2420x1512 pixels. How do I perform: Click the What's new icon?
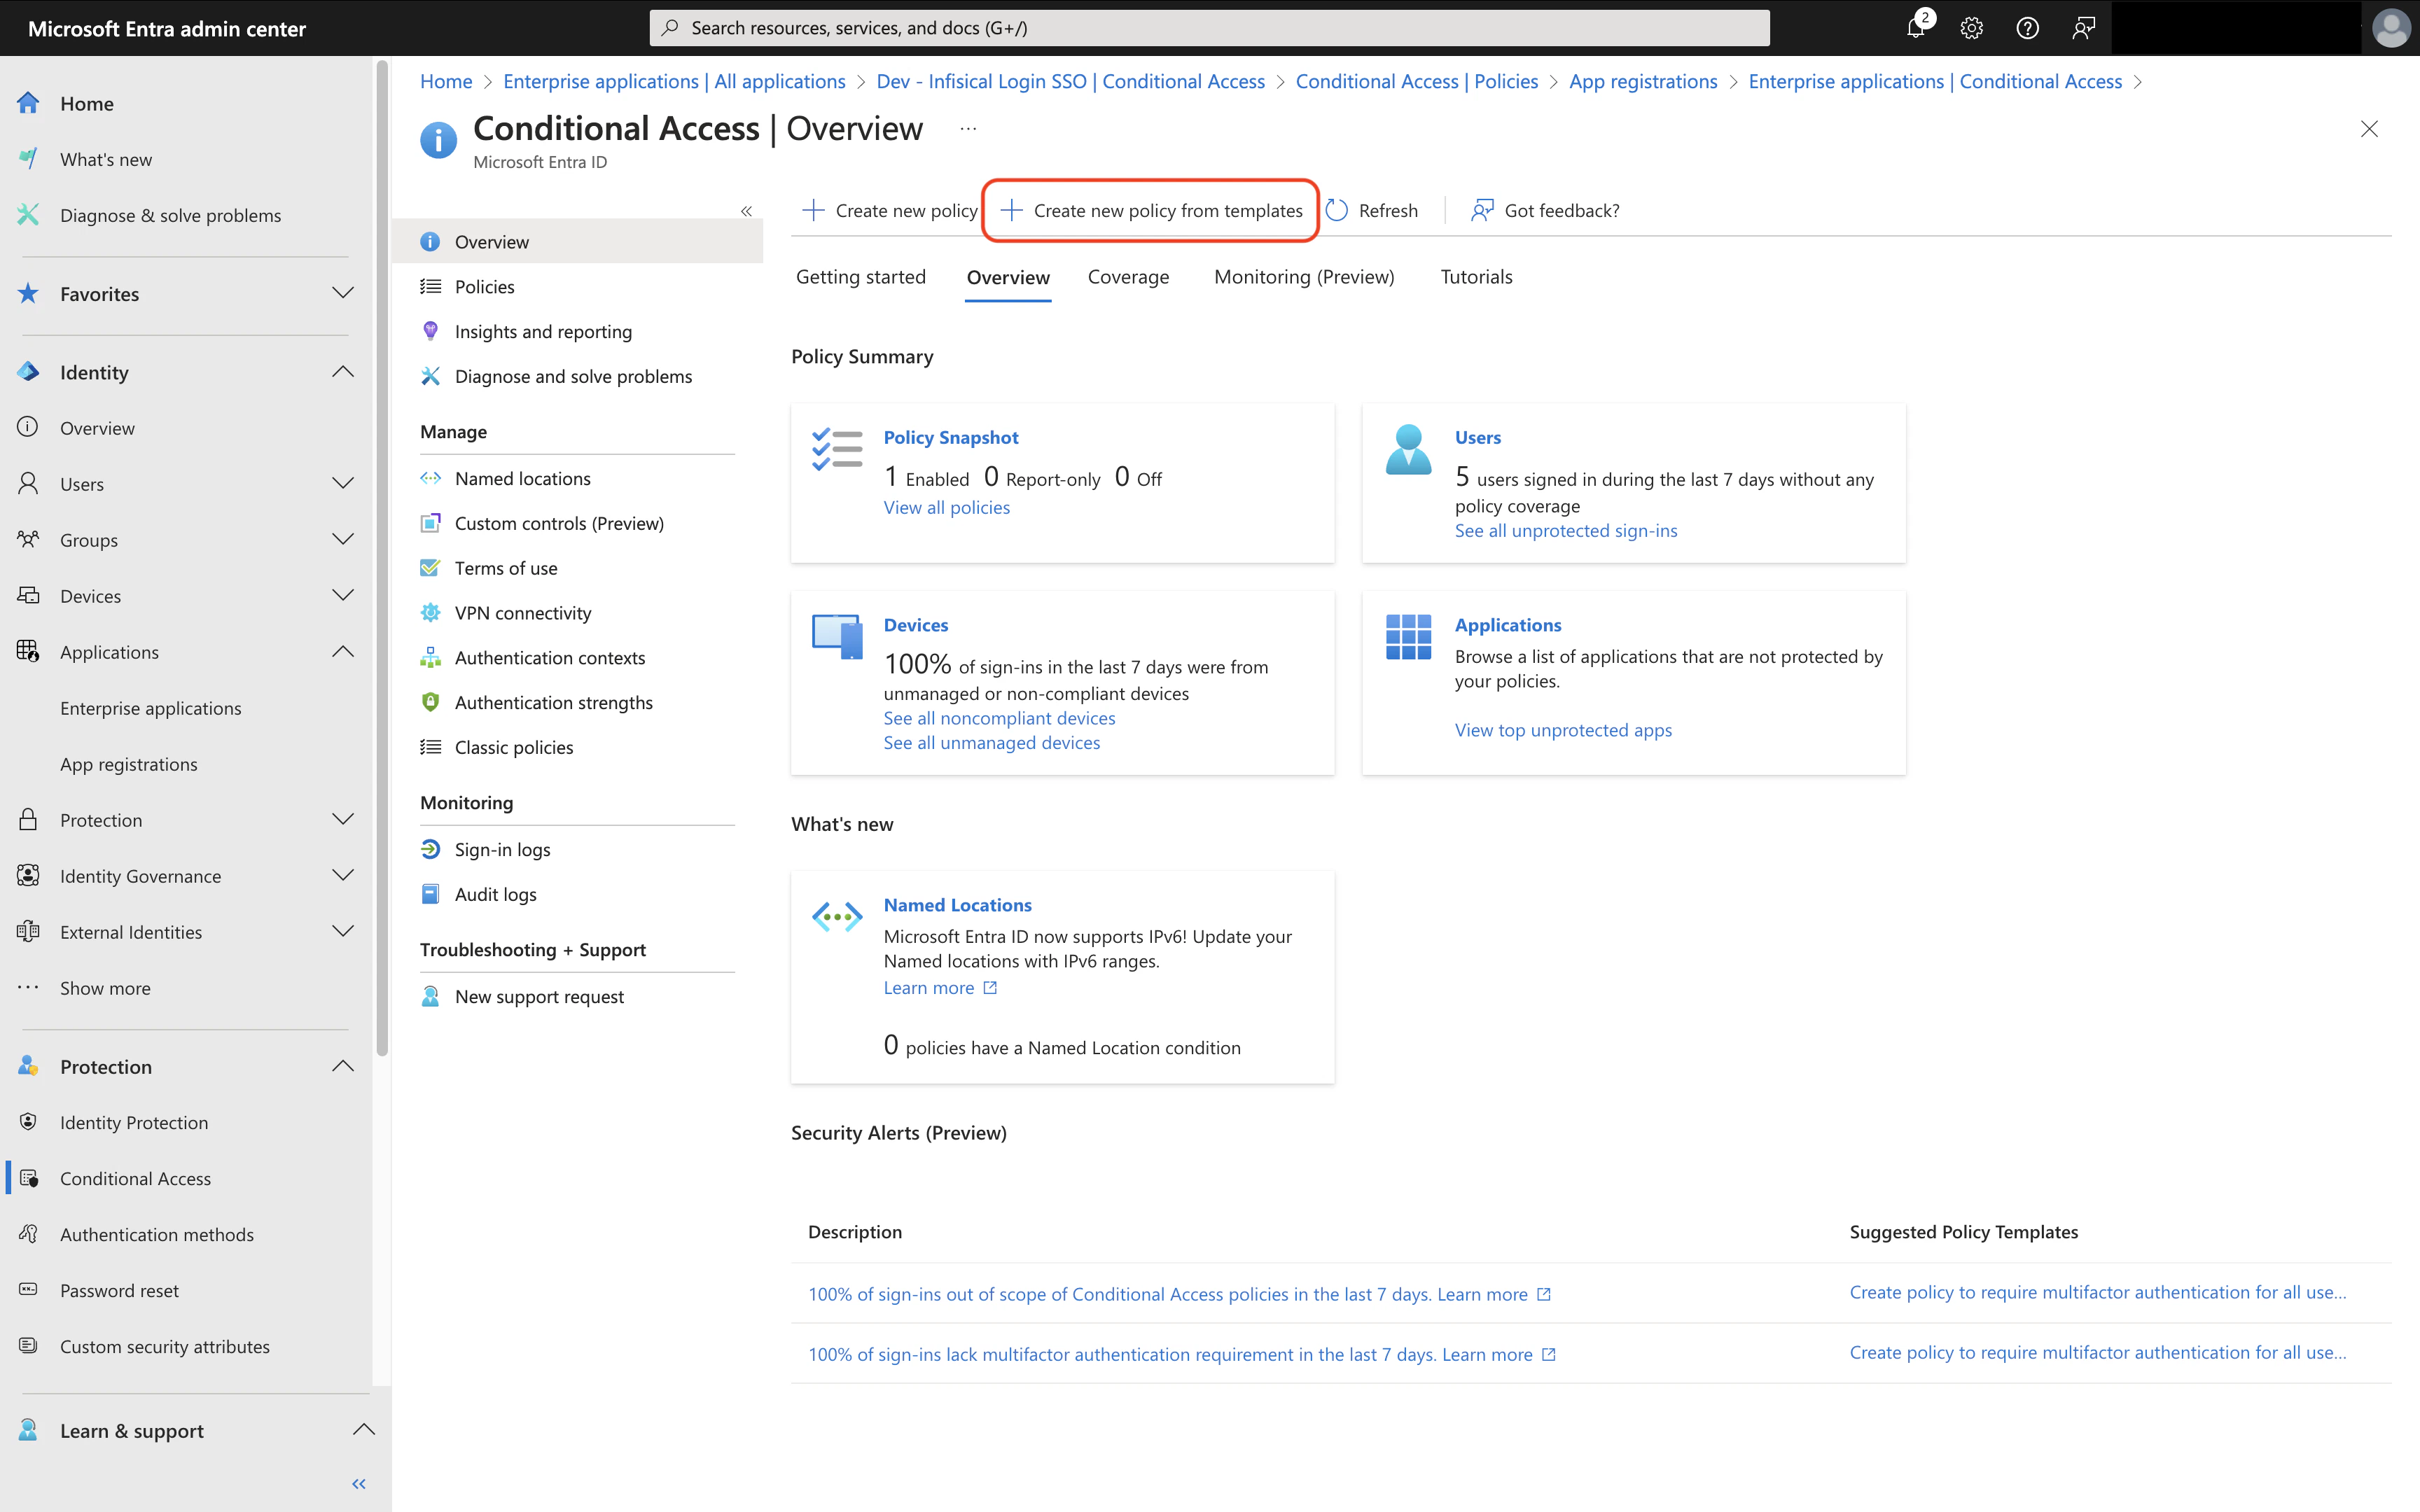(28, 159)
